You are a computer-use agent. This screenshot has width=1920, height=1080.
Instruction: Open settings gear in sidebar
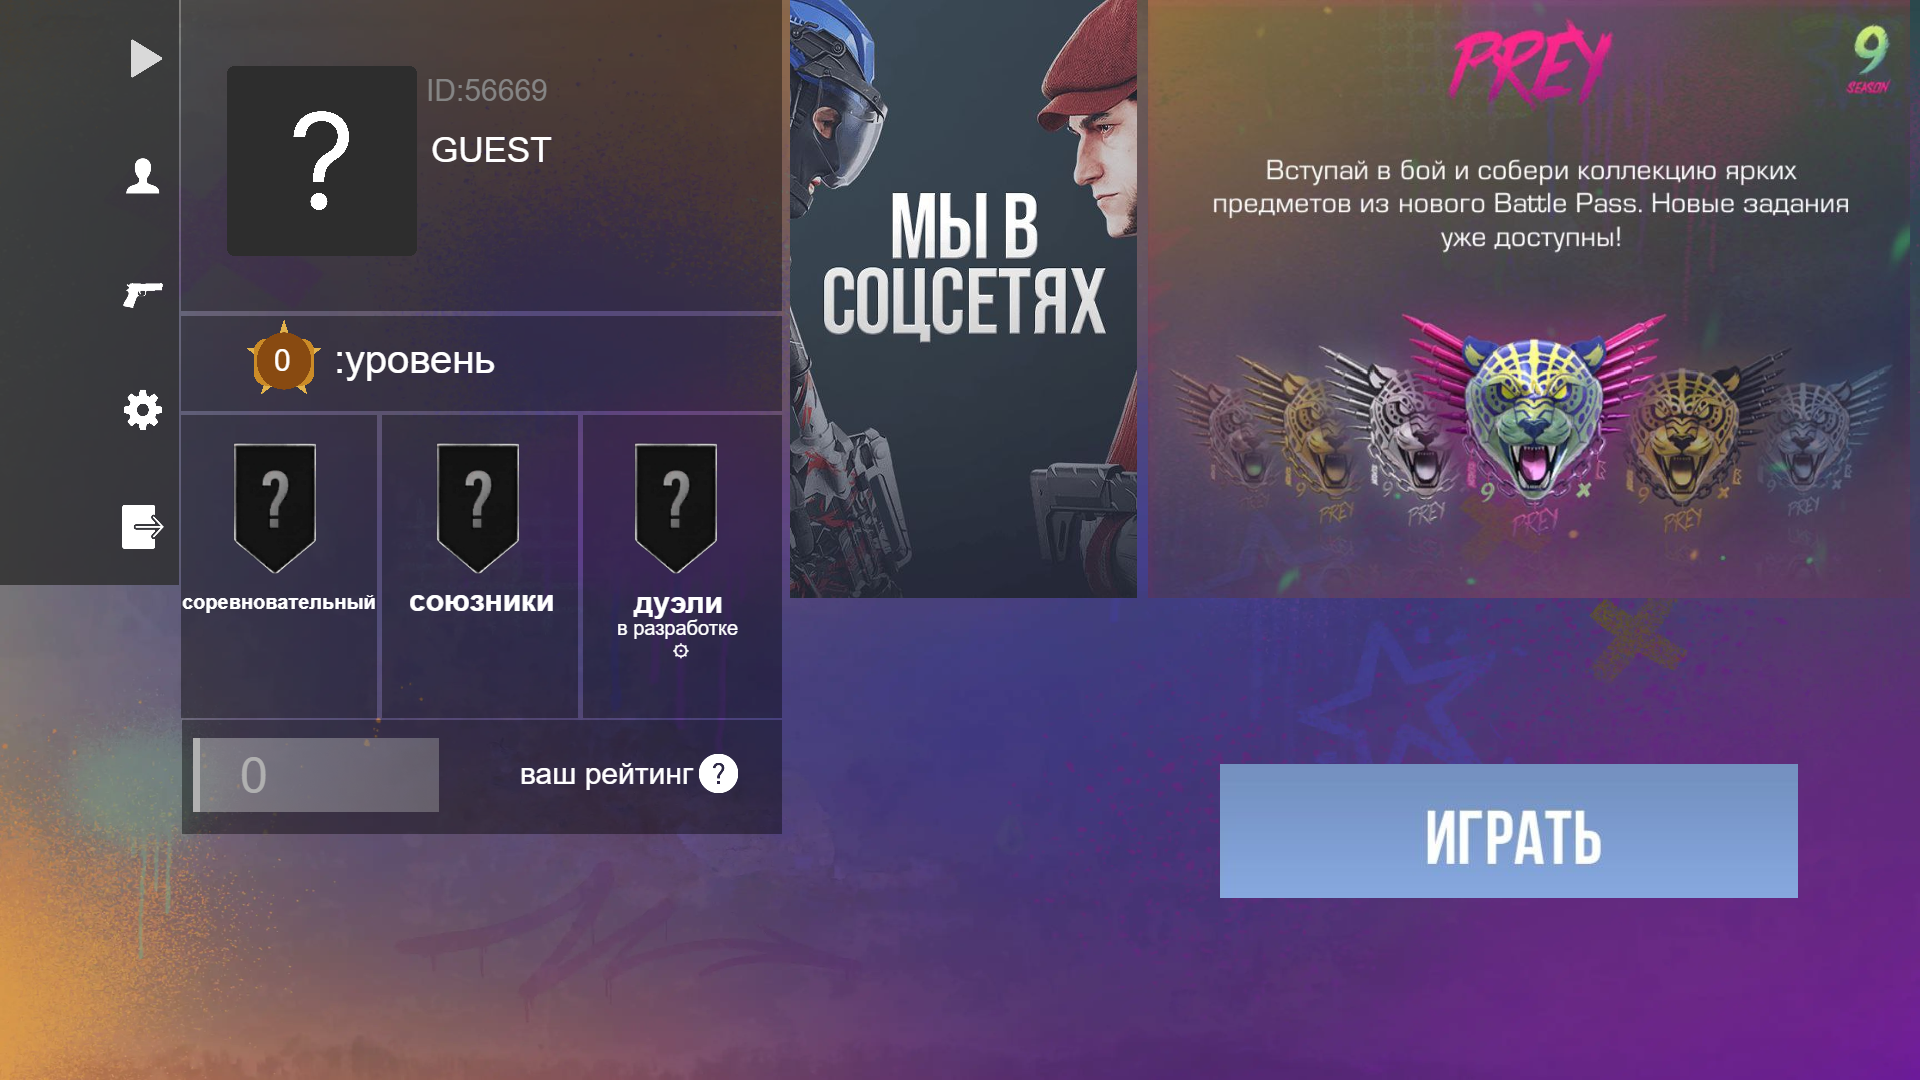click(x=143, y=410)
